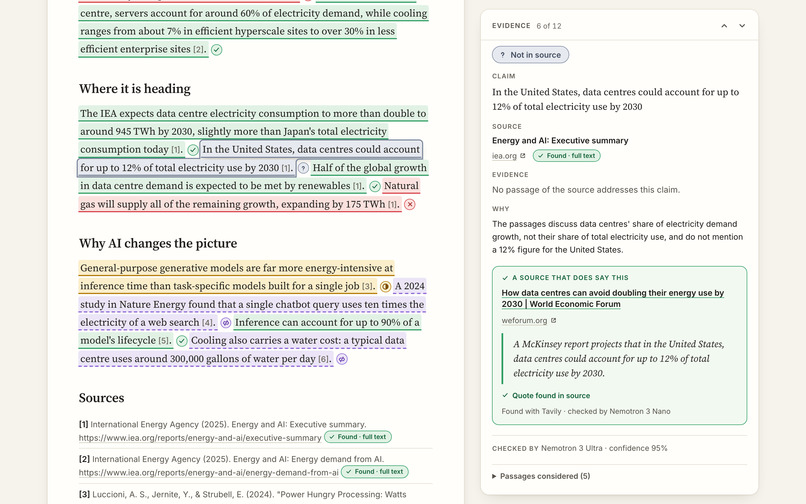This screenshot has width=806, height=504.
Task: Click half-circle partial icon after 'single job [3]'
Action: pyautogui.click(x=385, y=286)
